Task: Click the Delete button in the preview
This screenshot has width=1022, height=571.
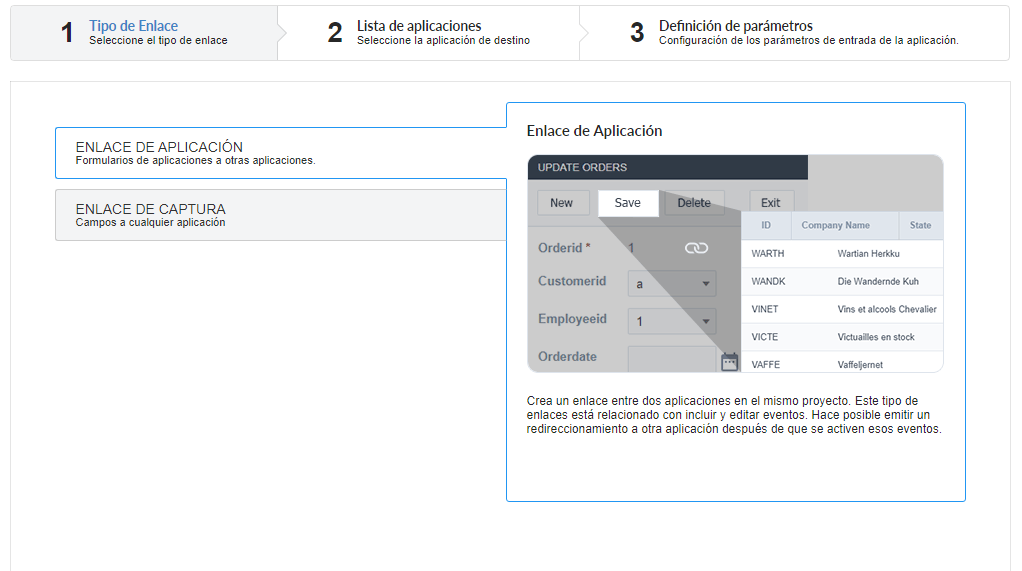Action: [694, 203]
